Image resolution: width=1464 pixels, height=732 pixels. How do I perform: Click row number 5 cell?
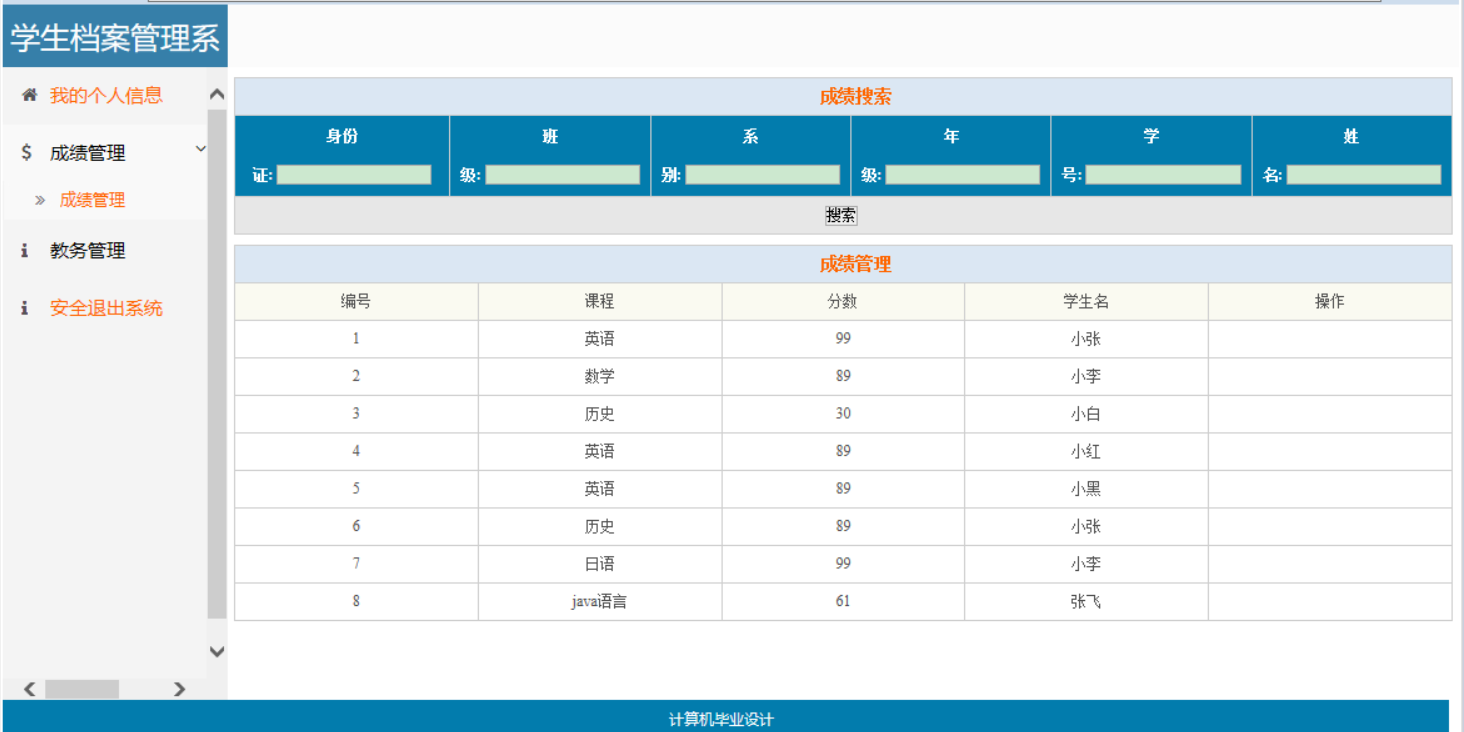click(x=356, y=489)
